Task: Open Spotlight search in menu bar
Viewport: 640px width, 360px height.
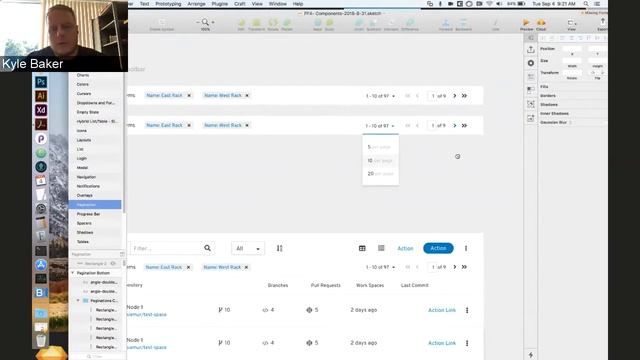Action: point(586,4)
